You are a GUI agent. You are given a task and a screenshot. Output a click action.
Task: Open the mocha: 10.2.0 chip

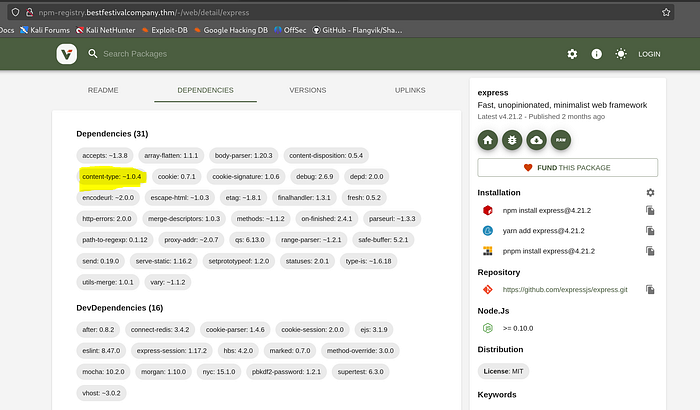pos(103,372)
